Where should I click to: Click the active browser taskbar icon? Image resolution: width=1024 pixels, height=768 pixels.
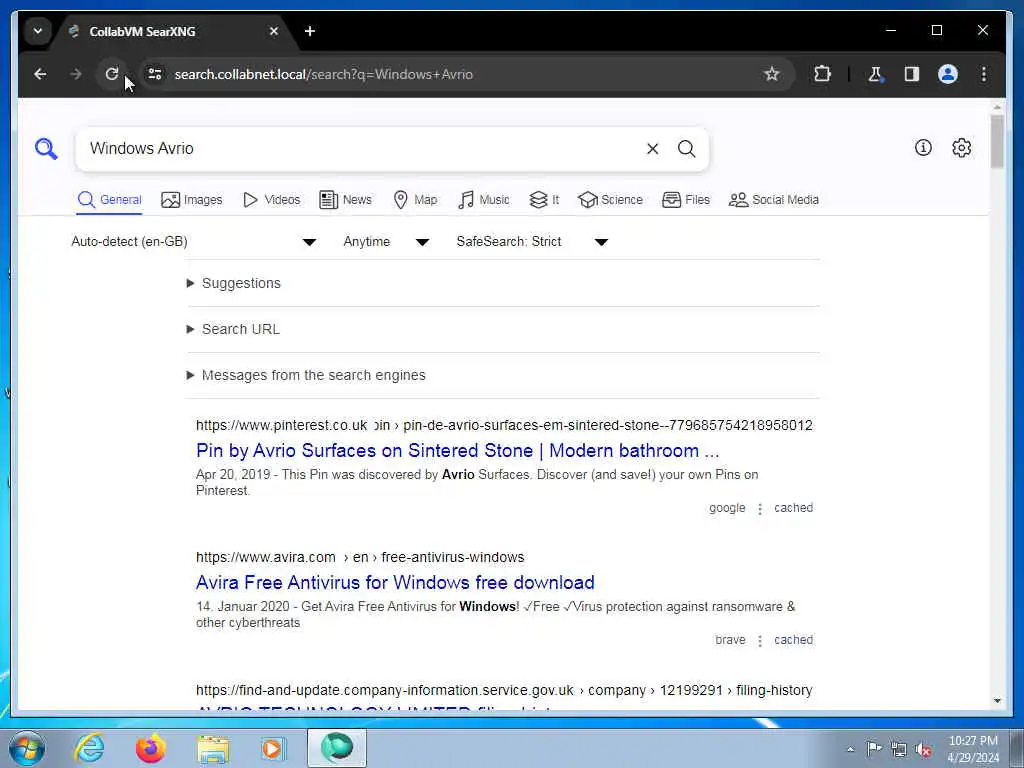(x=337, y=748)
